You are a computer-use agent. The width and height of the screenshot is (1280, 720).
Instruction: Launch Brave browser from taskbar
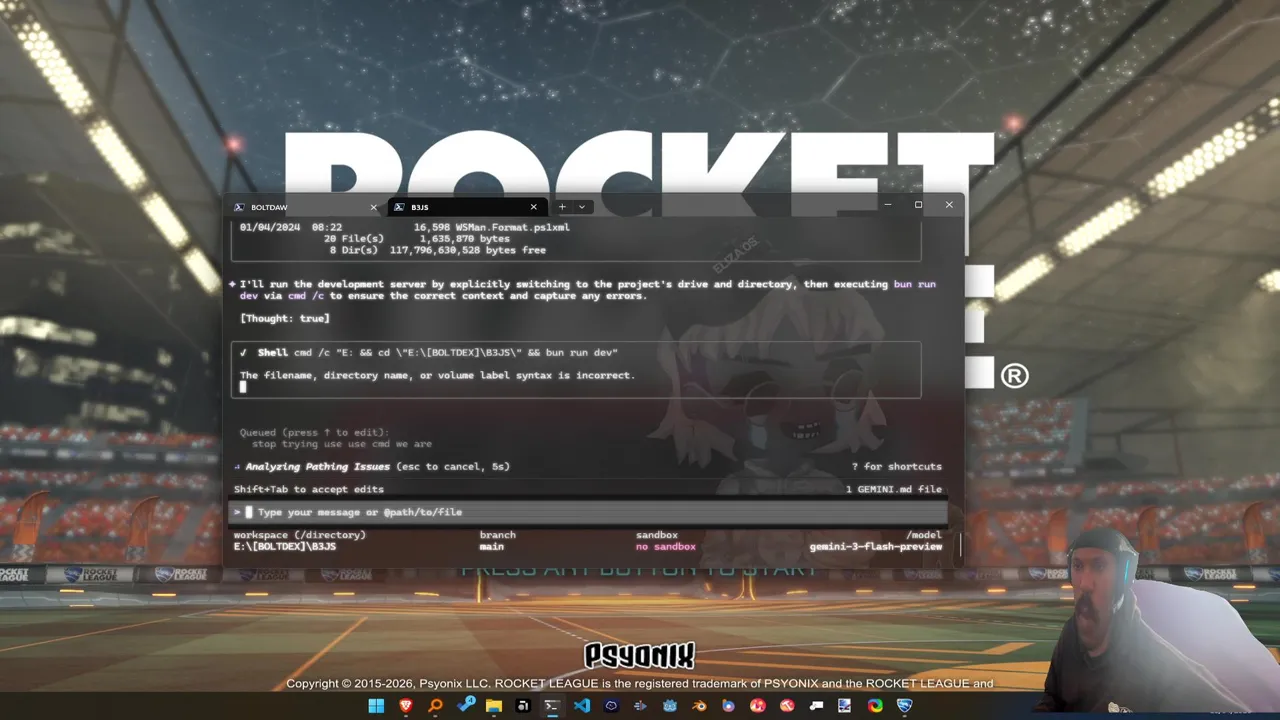tap(406, 706)
